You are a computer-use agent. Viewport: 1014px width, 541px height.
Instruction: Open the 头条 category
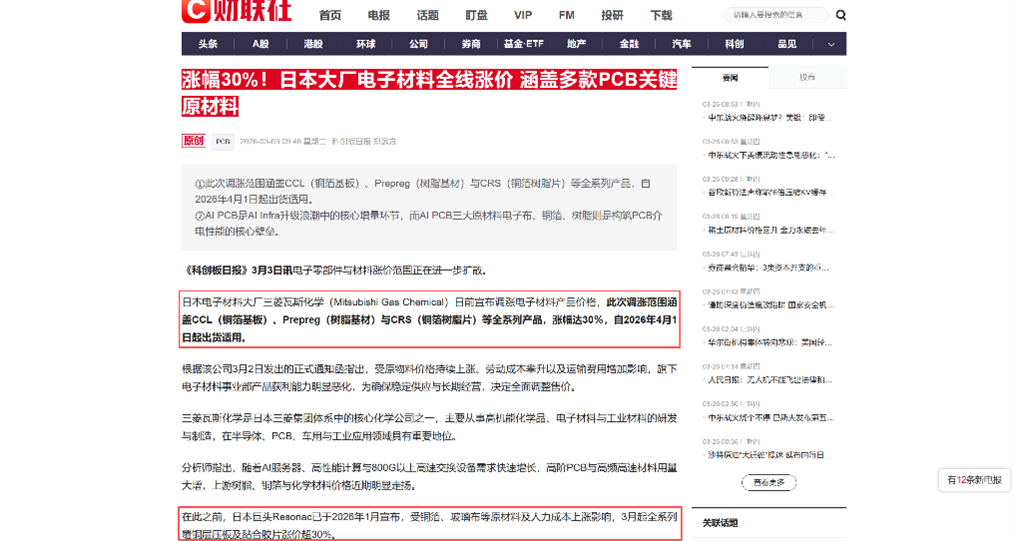pos(208,44)
